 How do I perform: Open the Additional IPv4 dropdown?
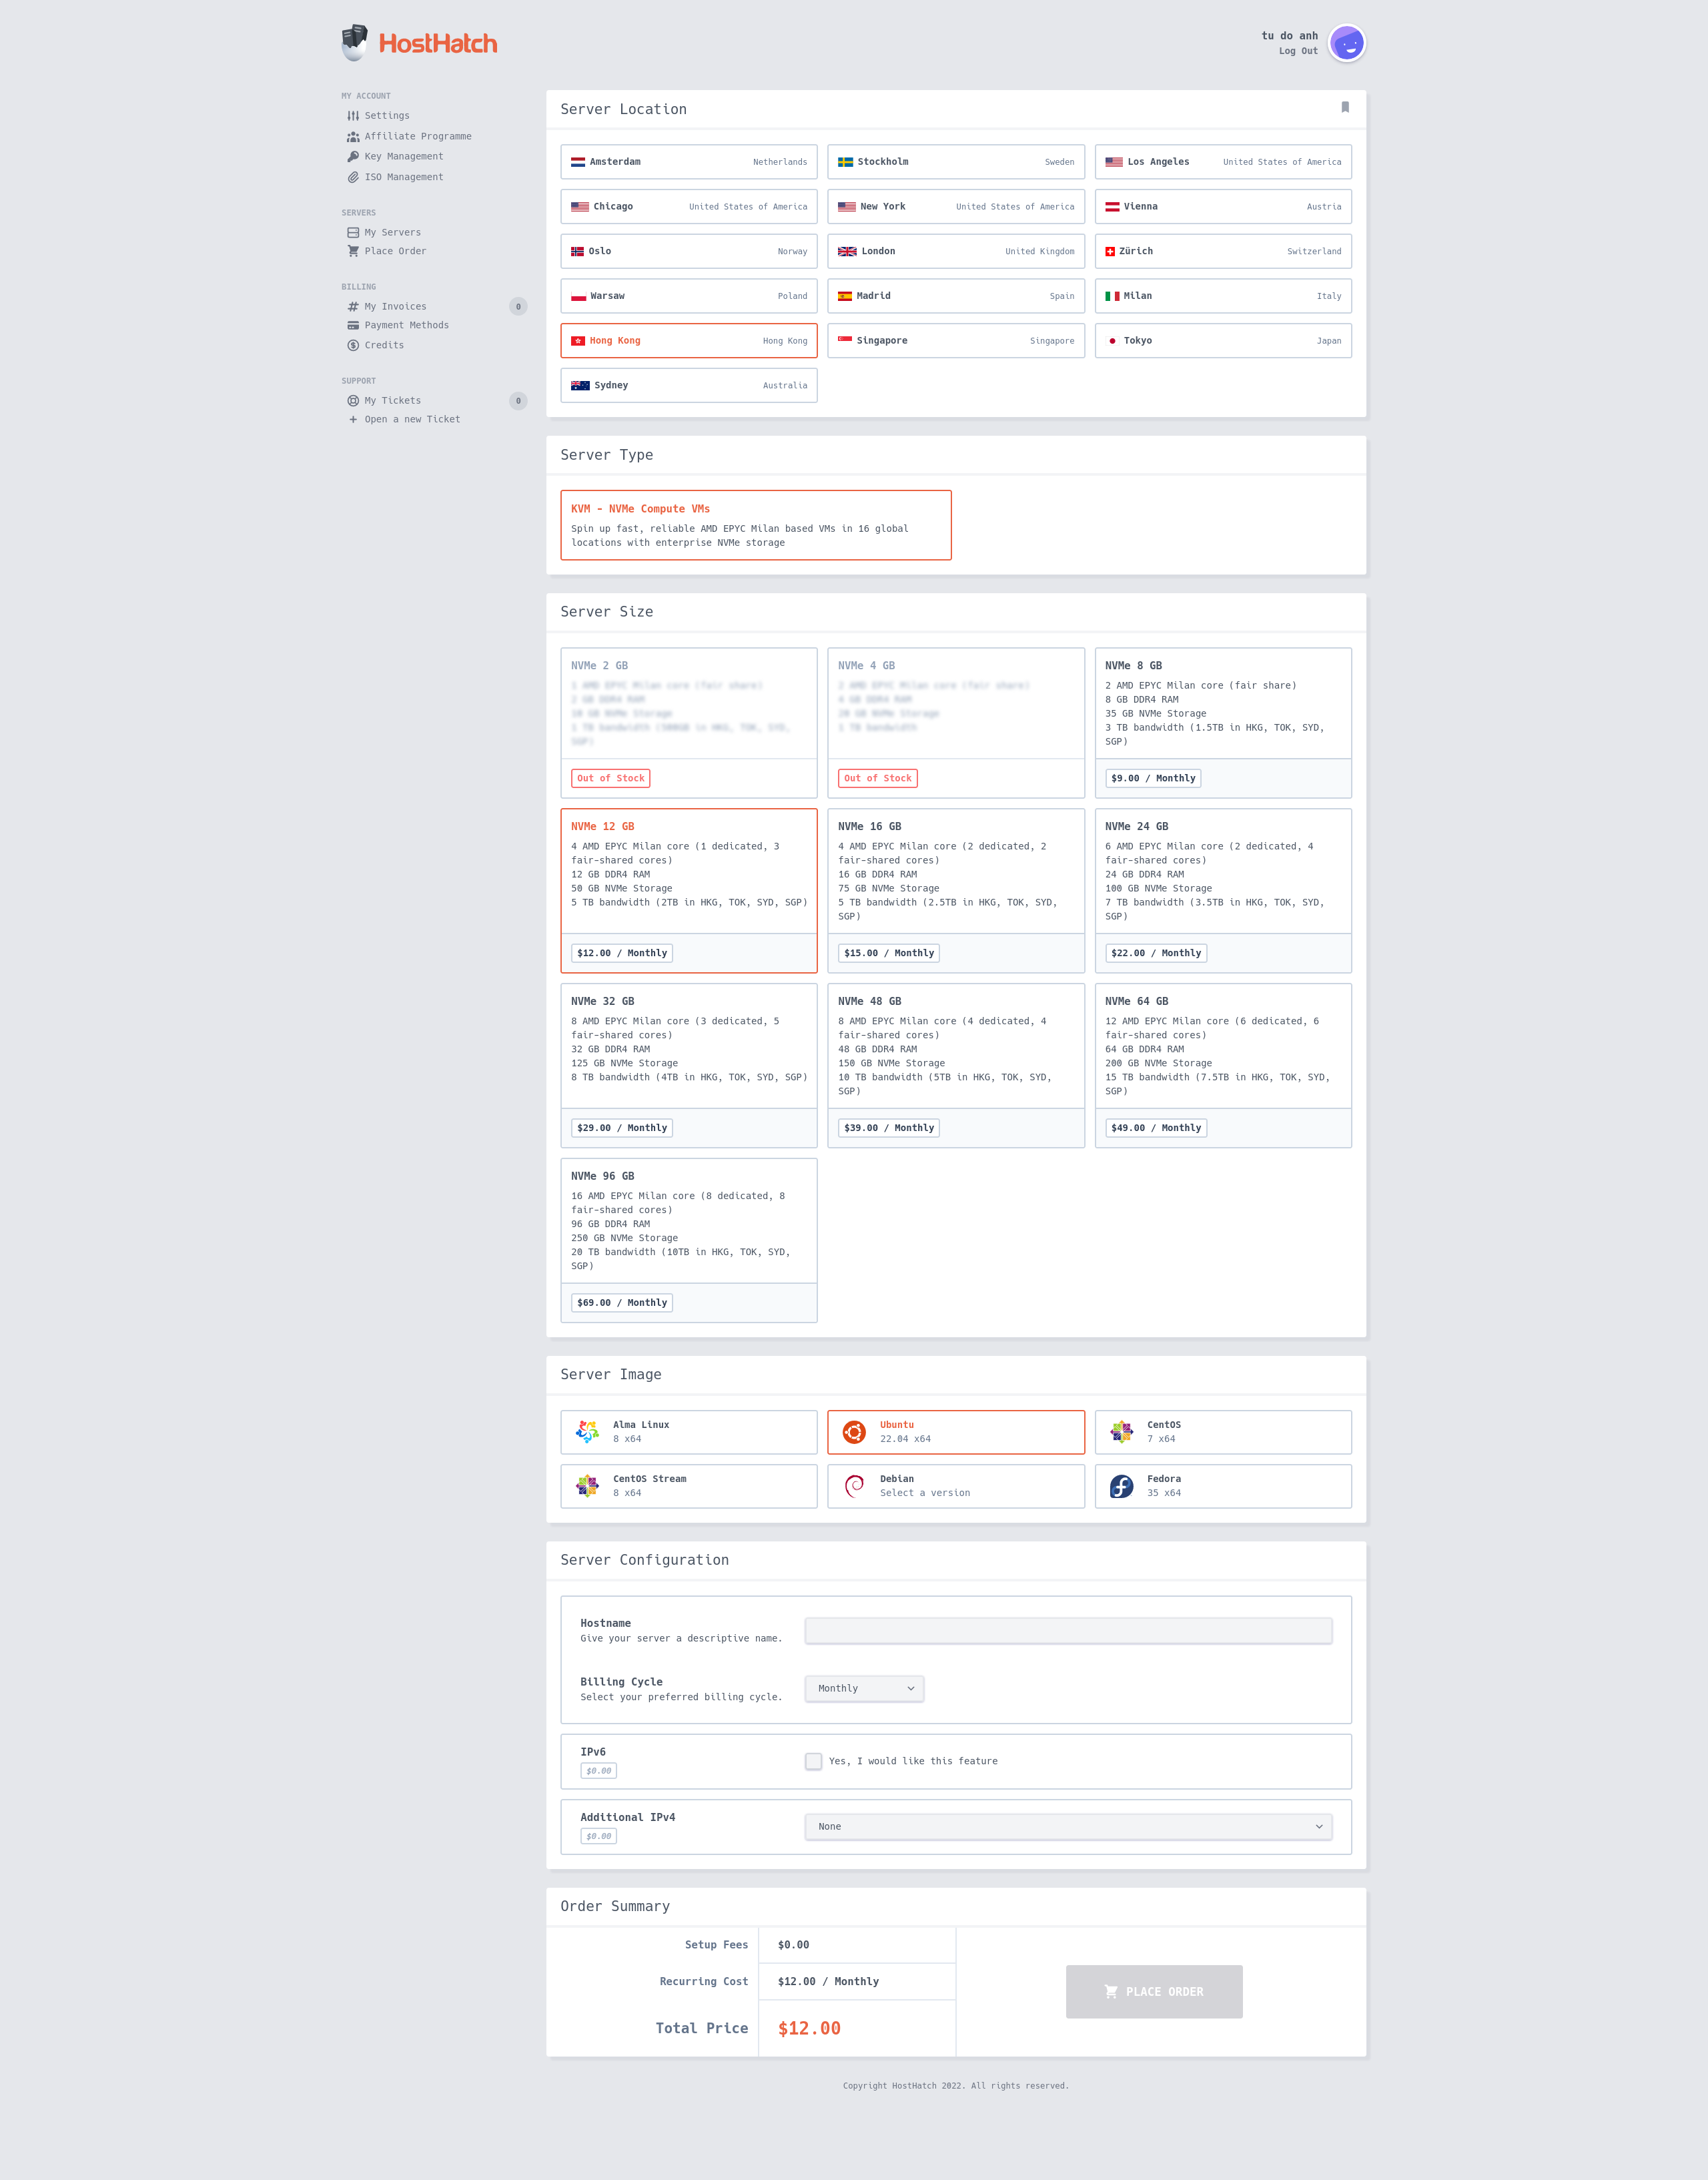point(1068,1826)
